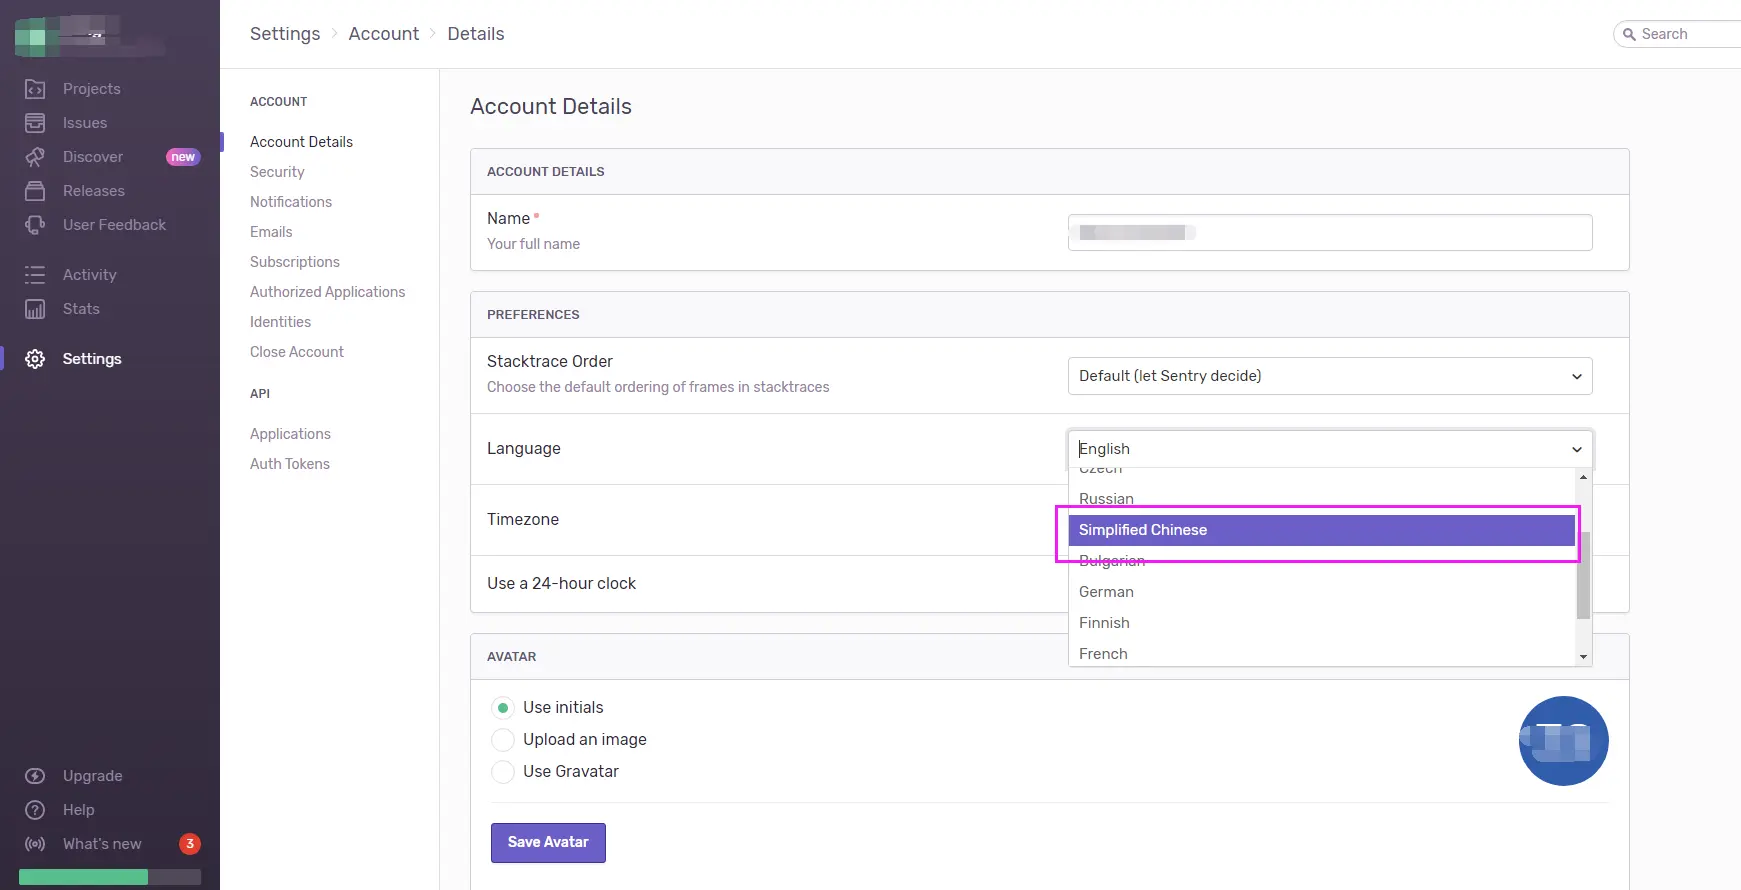The width and height of the screenshot is (1741, 890).
Task: Select the Upload an image option
Action: pyautogui.click(x=503, y=740)
